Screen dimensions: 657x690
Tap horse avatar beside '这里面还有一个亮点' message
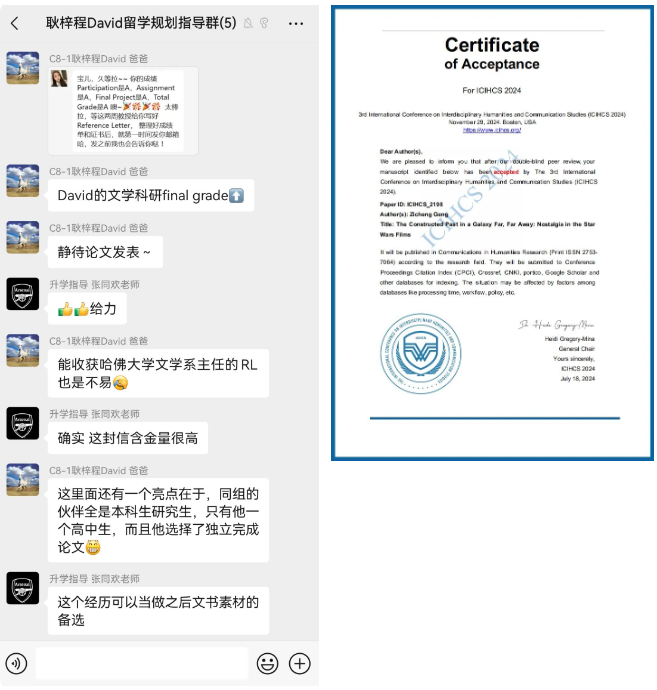pyautogui.click(x=22, y=480)
